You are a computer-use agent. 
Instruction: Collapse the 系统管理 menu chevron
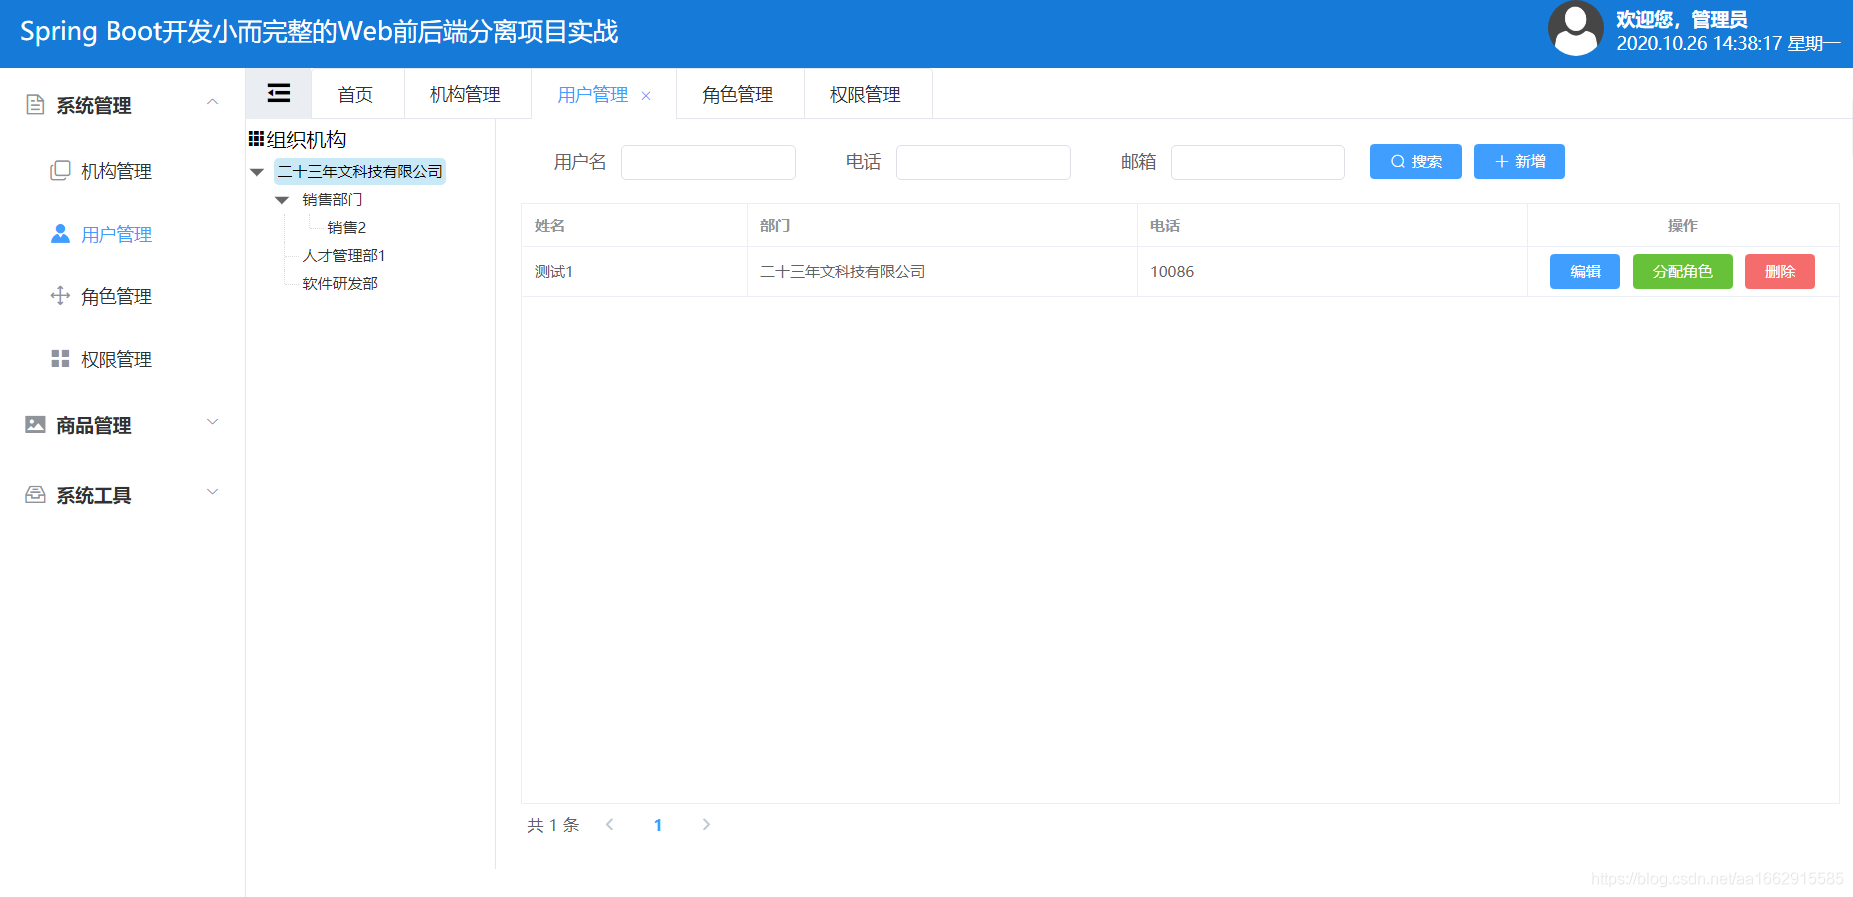(212, 102)
